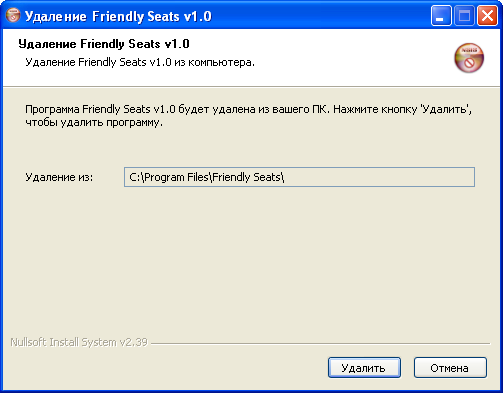Viewport: 503px width, 393px height.
Task: Click the blank blue area of title bar
Action: tap(320, 16)
